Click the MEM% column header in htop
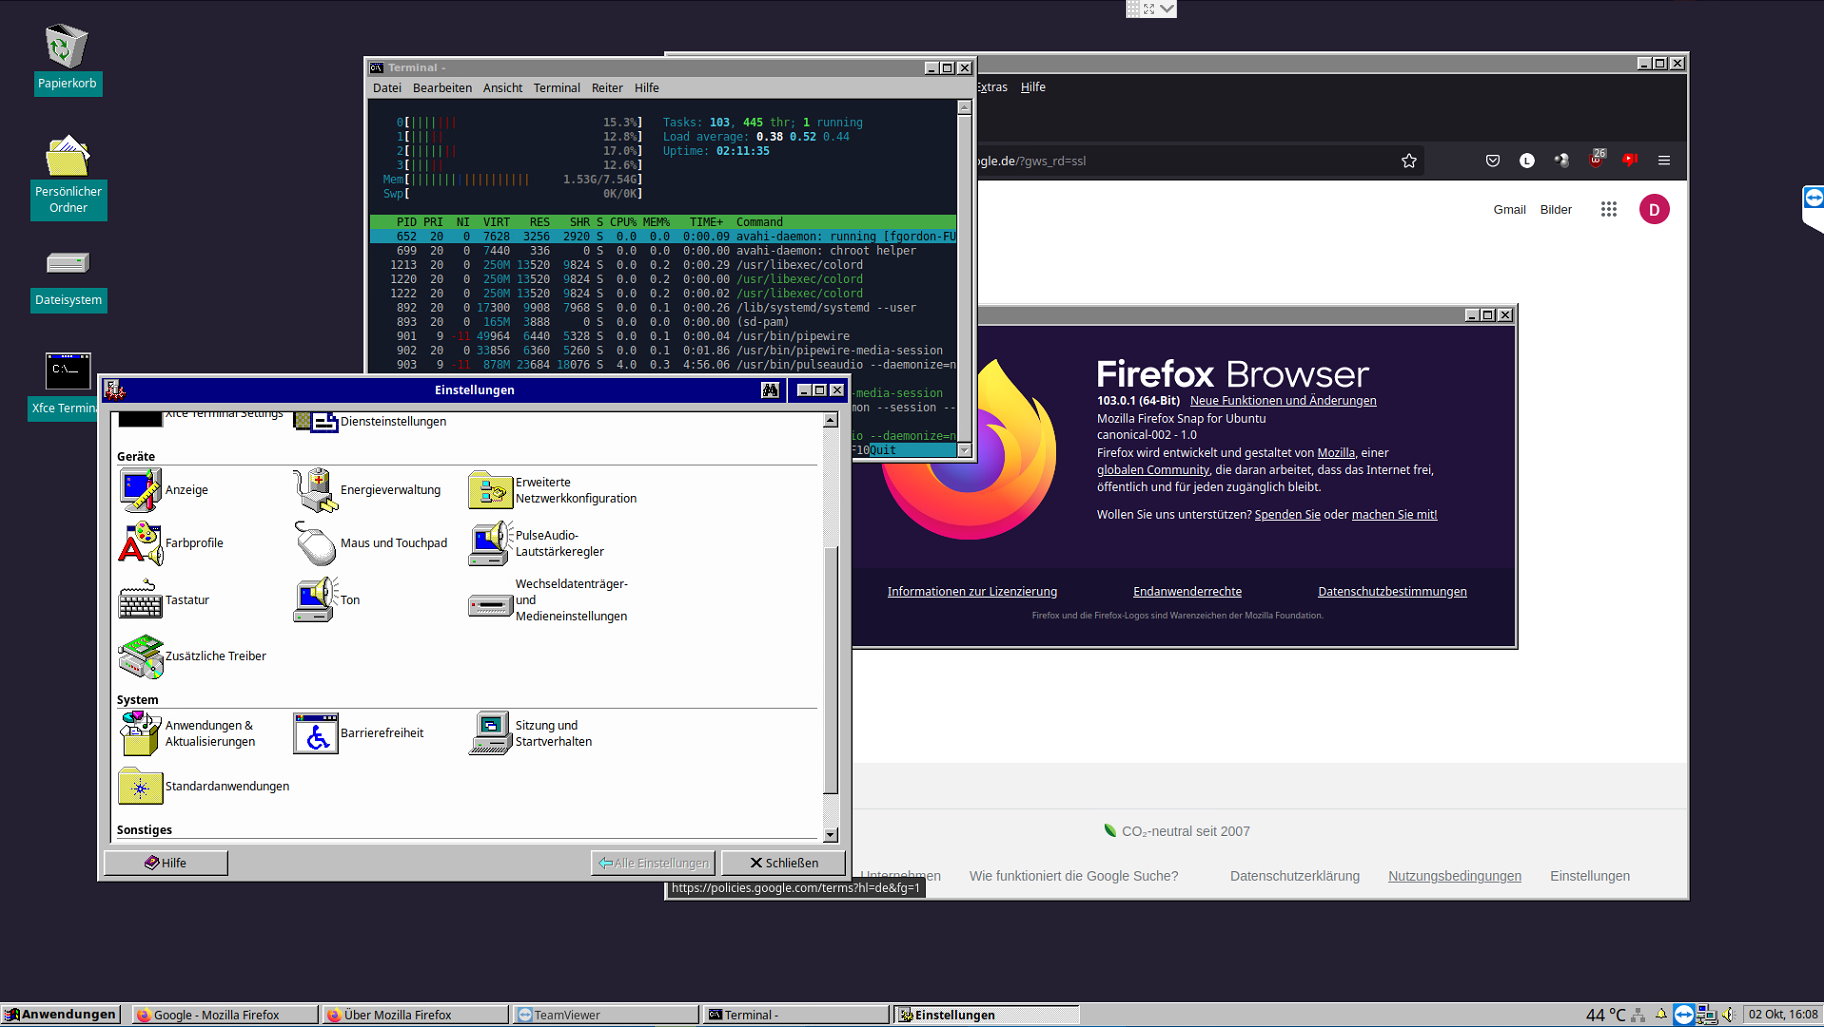Screen dimensions: 1824x1027 (x=656, y=222)
